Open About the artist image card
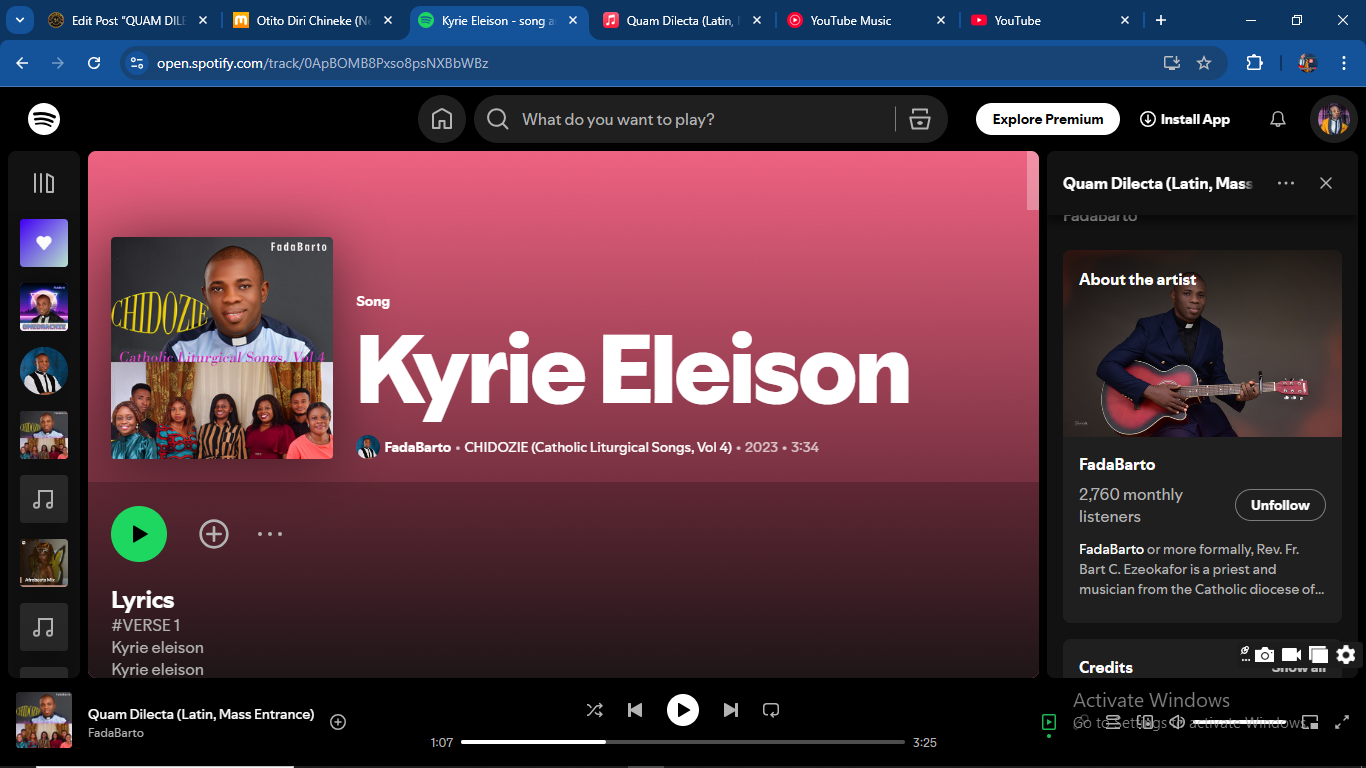This screenshot has width=1366, height=768. [1202, 343]
